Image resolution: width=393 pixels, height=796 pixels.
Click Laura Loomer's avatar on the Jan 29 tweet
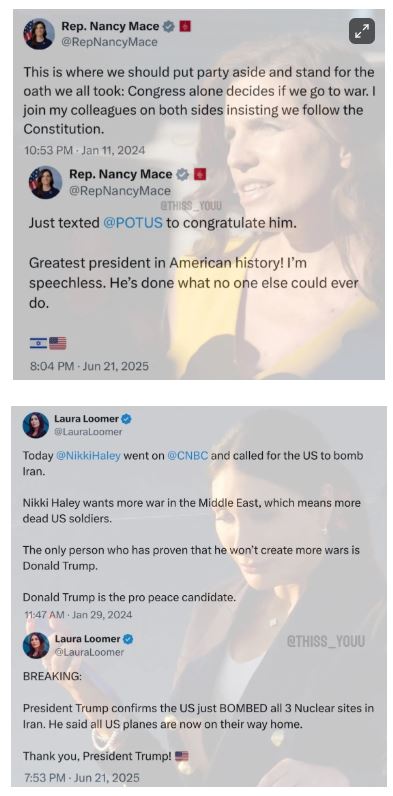click(36, 425)
